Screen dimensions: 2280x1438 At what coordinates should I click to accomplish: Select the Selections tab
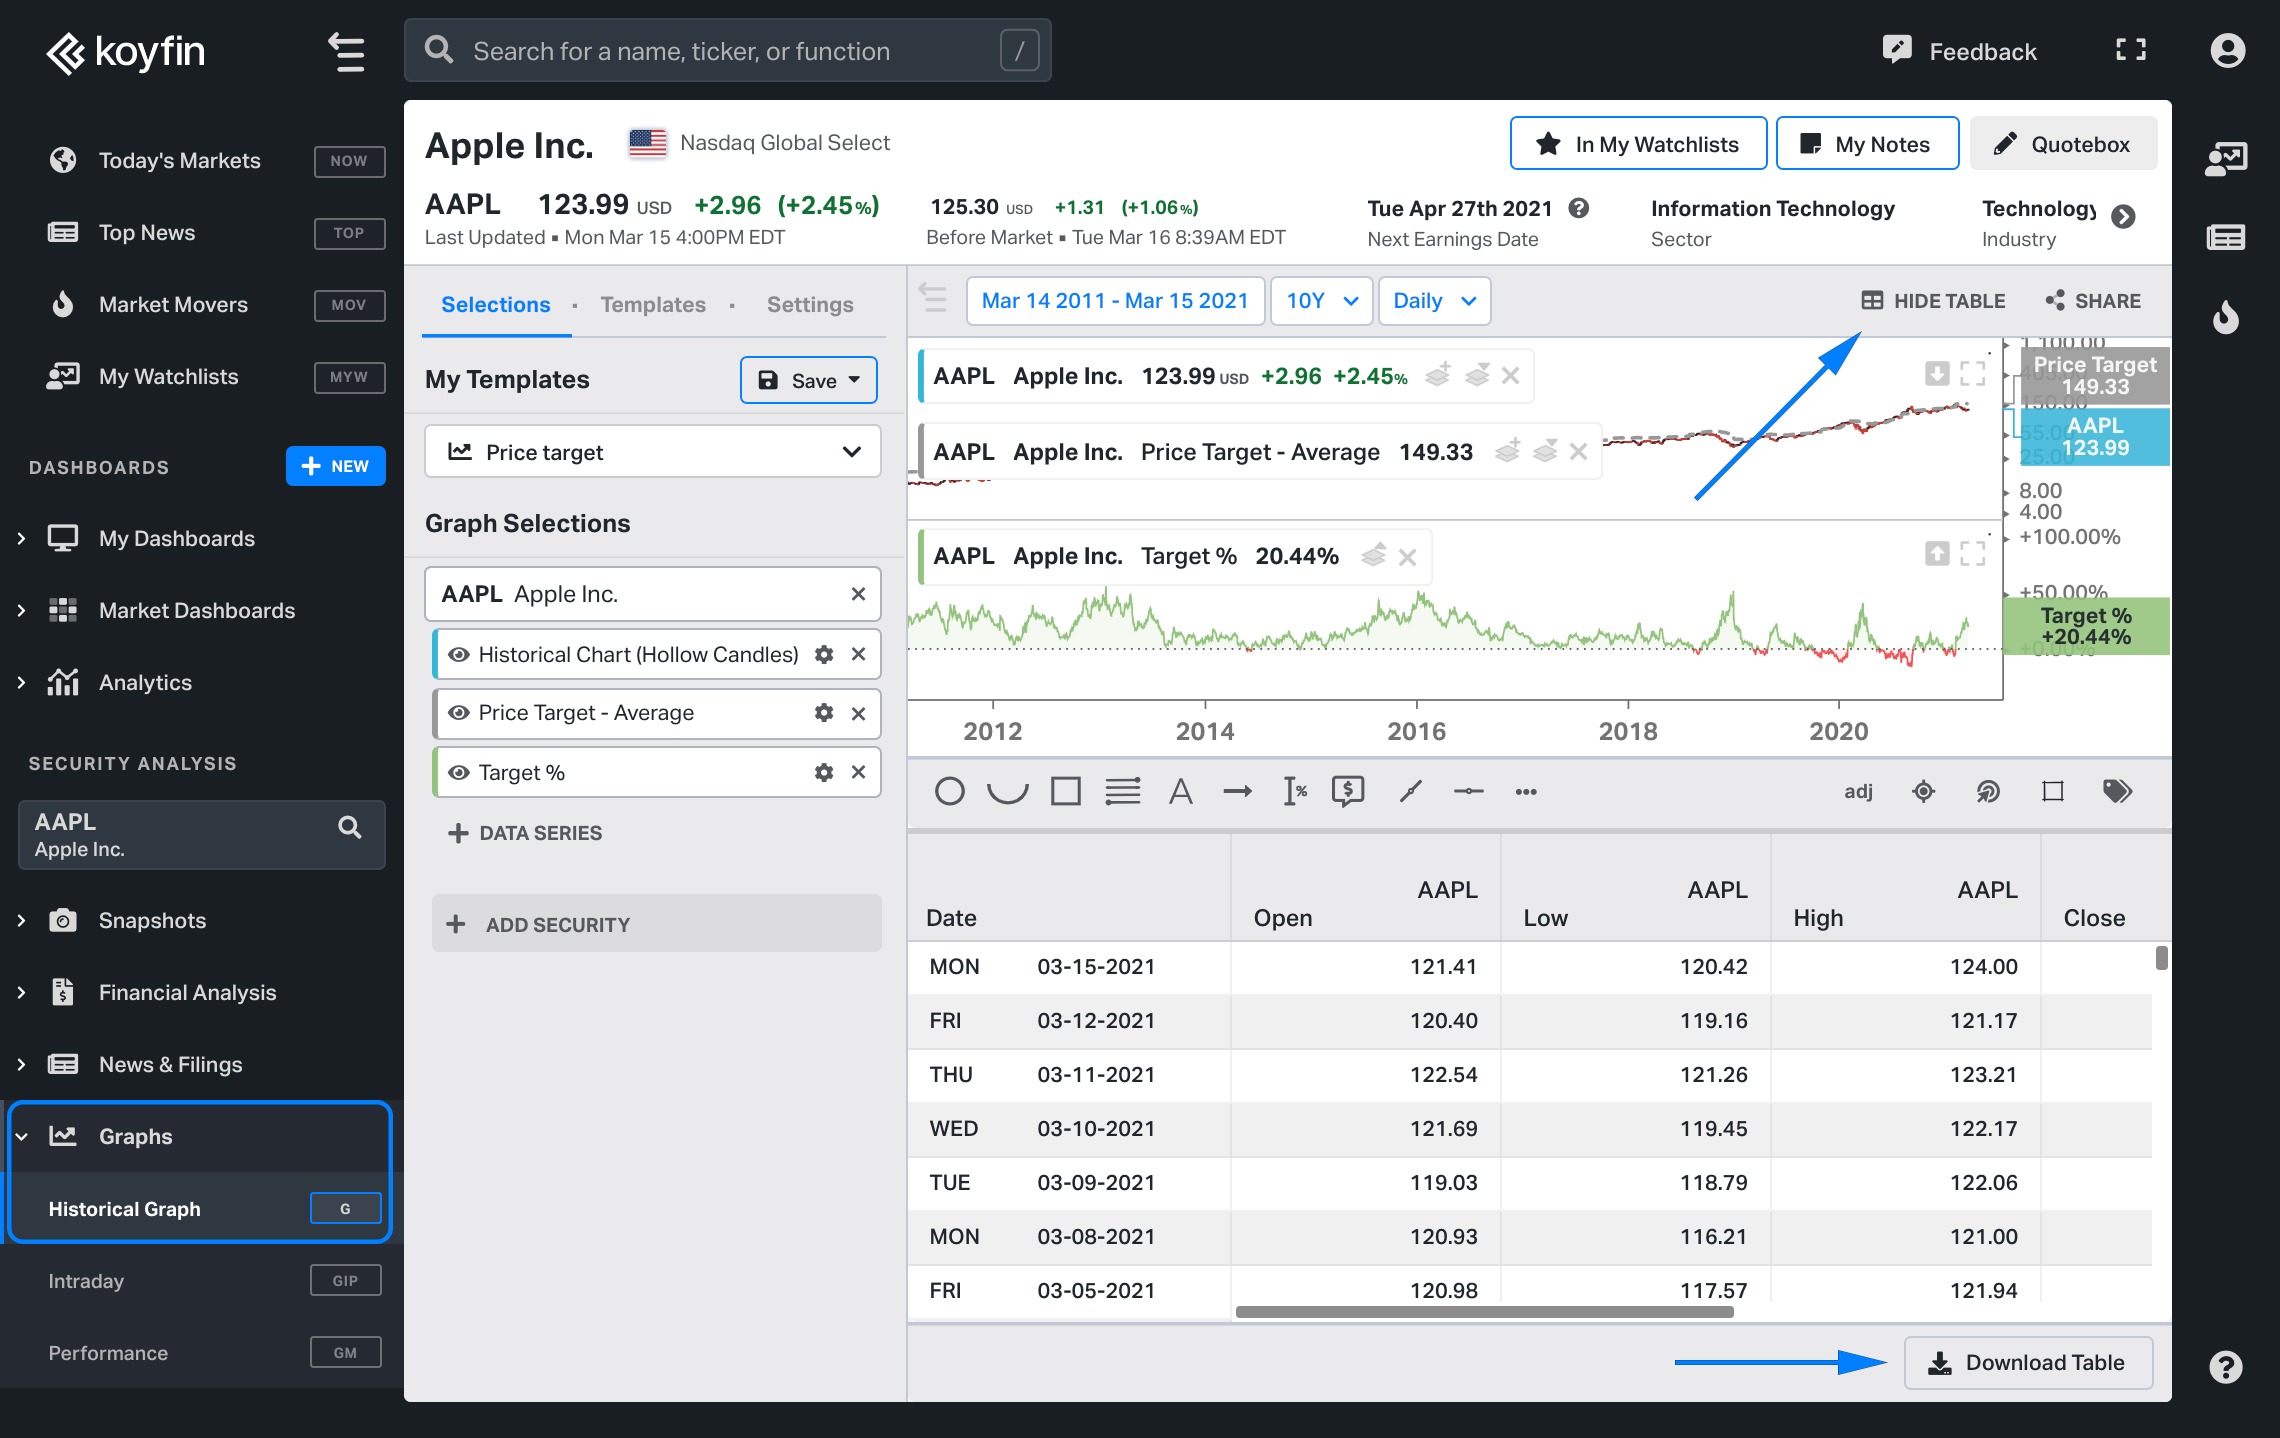click(496, 304)
